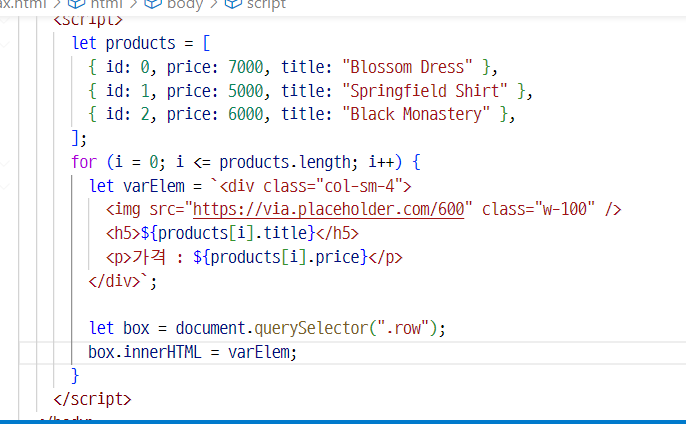Click the cube icon beside script breadcrumb

pyautogui.click(x=231, y=4)
